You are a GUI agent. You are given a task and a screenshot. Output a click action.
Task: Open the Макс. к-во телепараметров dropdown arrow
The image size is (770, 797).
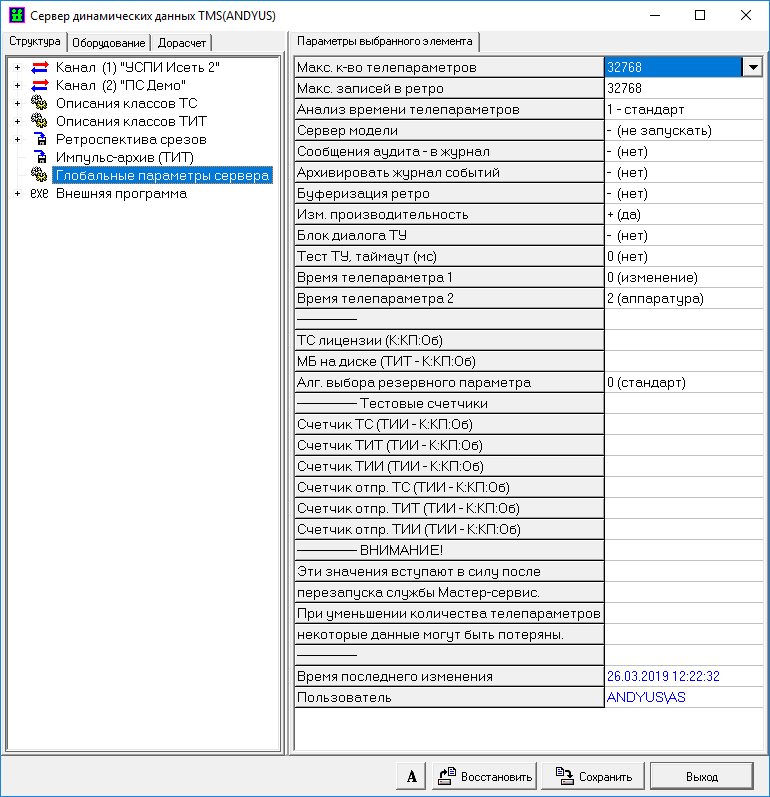(x=752, y=67)
